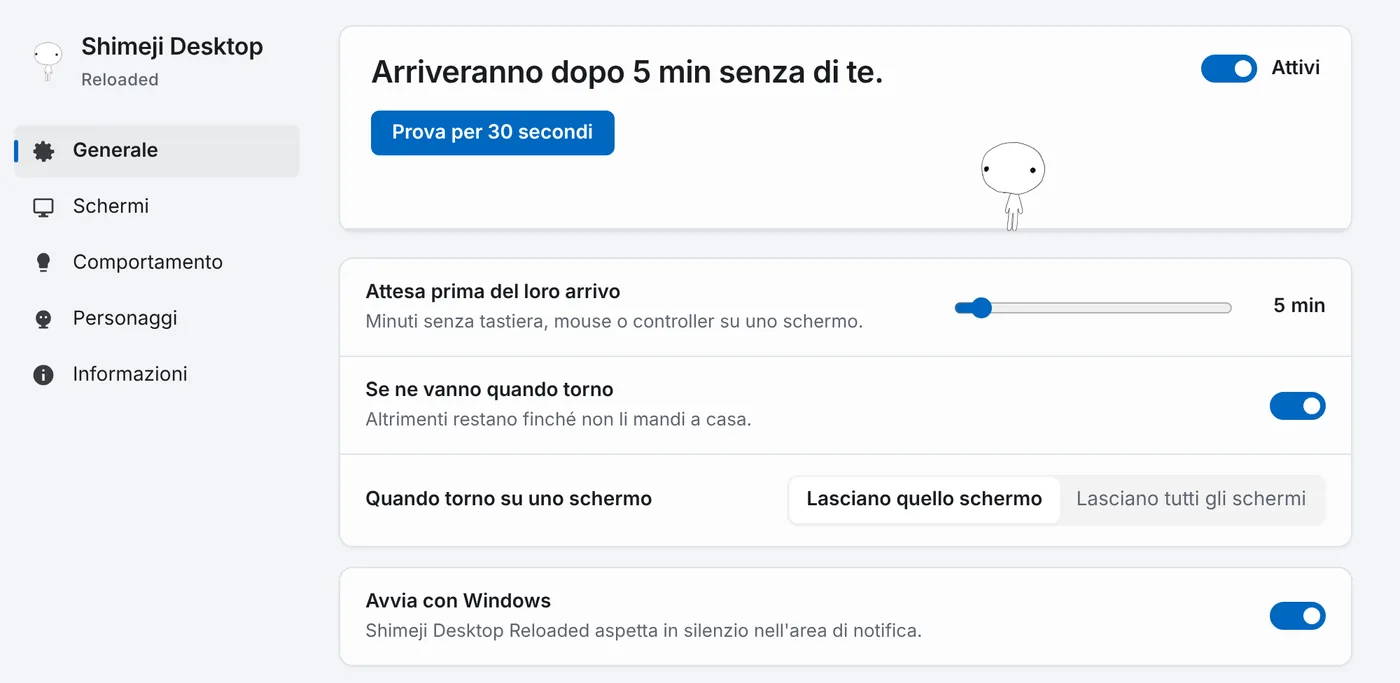Click the "Altrimenti restano finché non li mandi a casa" text
Image resolution: width=1400 pixels, height=683 pixels.
tap(558, 419)
